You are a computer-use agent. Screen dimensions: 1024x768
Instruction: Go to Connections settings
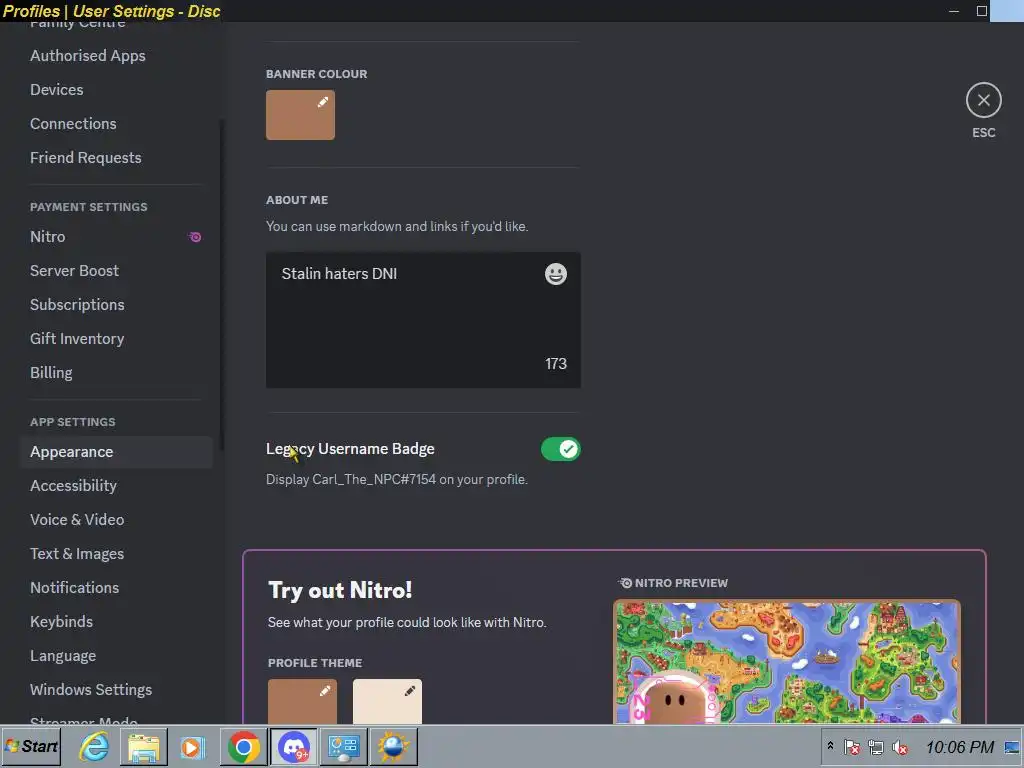tap(73, 123)
